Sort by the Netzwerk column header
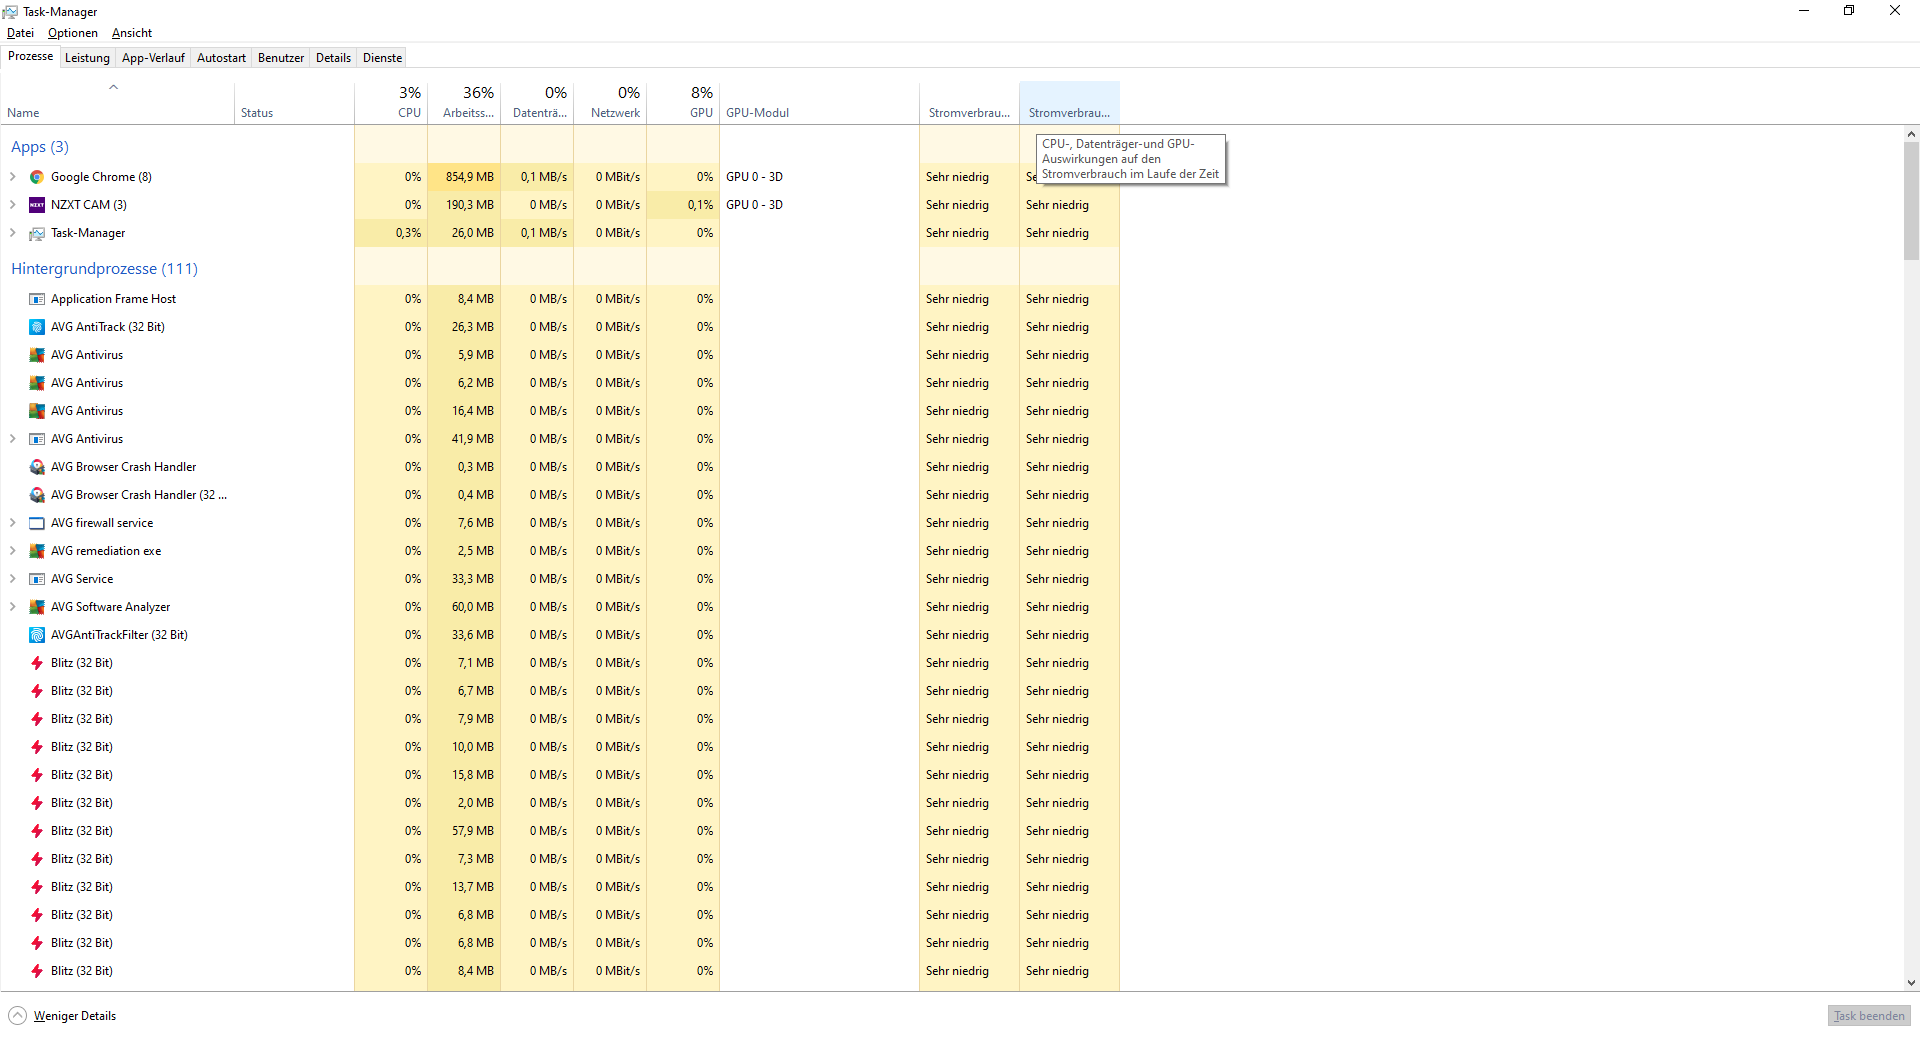The image size is (1920, 1040). pos(610,103)
